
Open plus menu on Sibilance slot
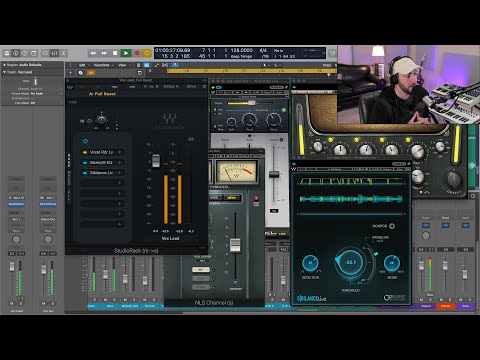tap(119, 173)
